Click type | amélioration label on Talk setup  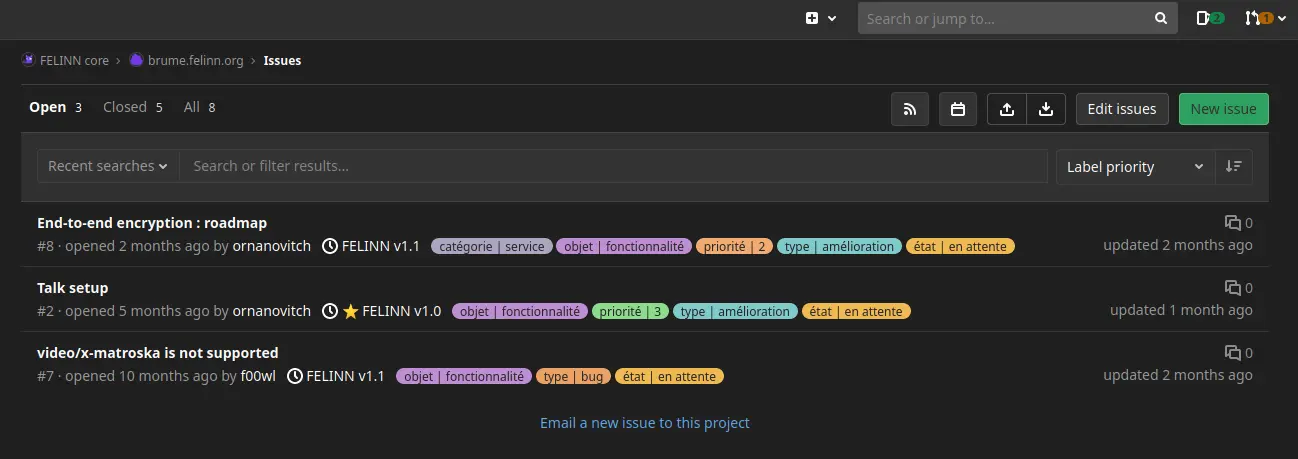(x=735, y=311)
